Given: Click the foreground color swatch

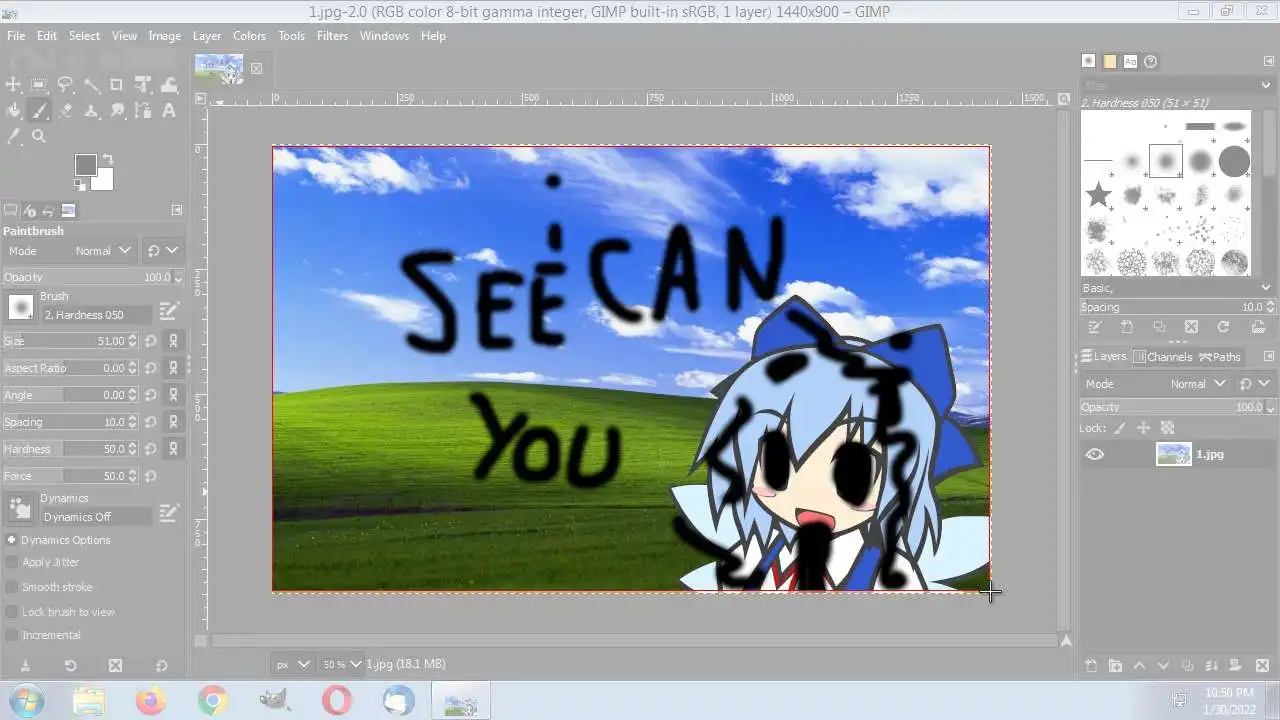Looking at the screenshot, I should pos(85,164).
